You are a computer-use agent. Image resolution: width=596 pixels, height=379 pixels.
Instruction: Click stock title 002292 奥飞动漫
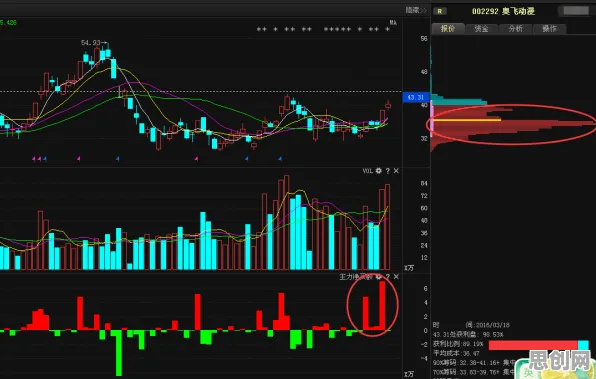[x=503, y=11]
